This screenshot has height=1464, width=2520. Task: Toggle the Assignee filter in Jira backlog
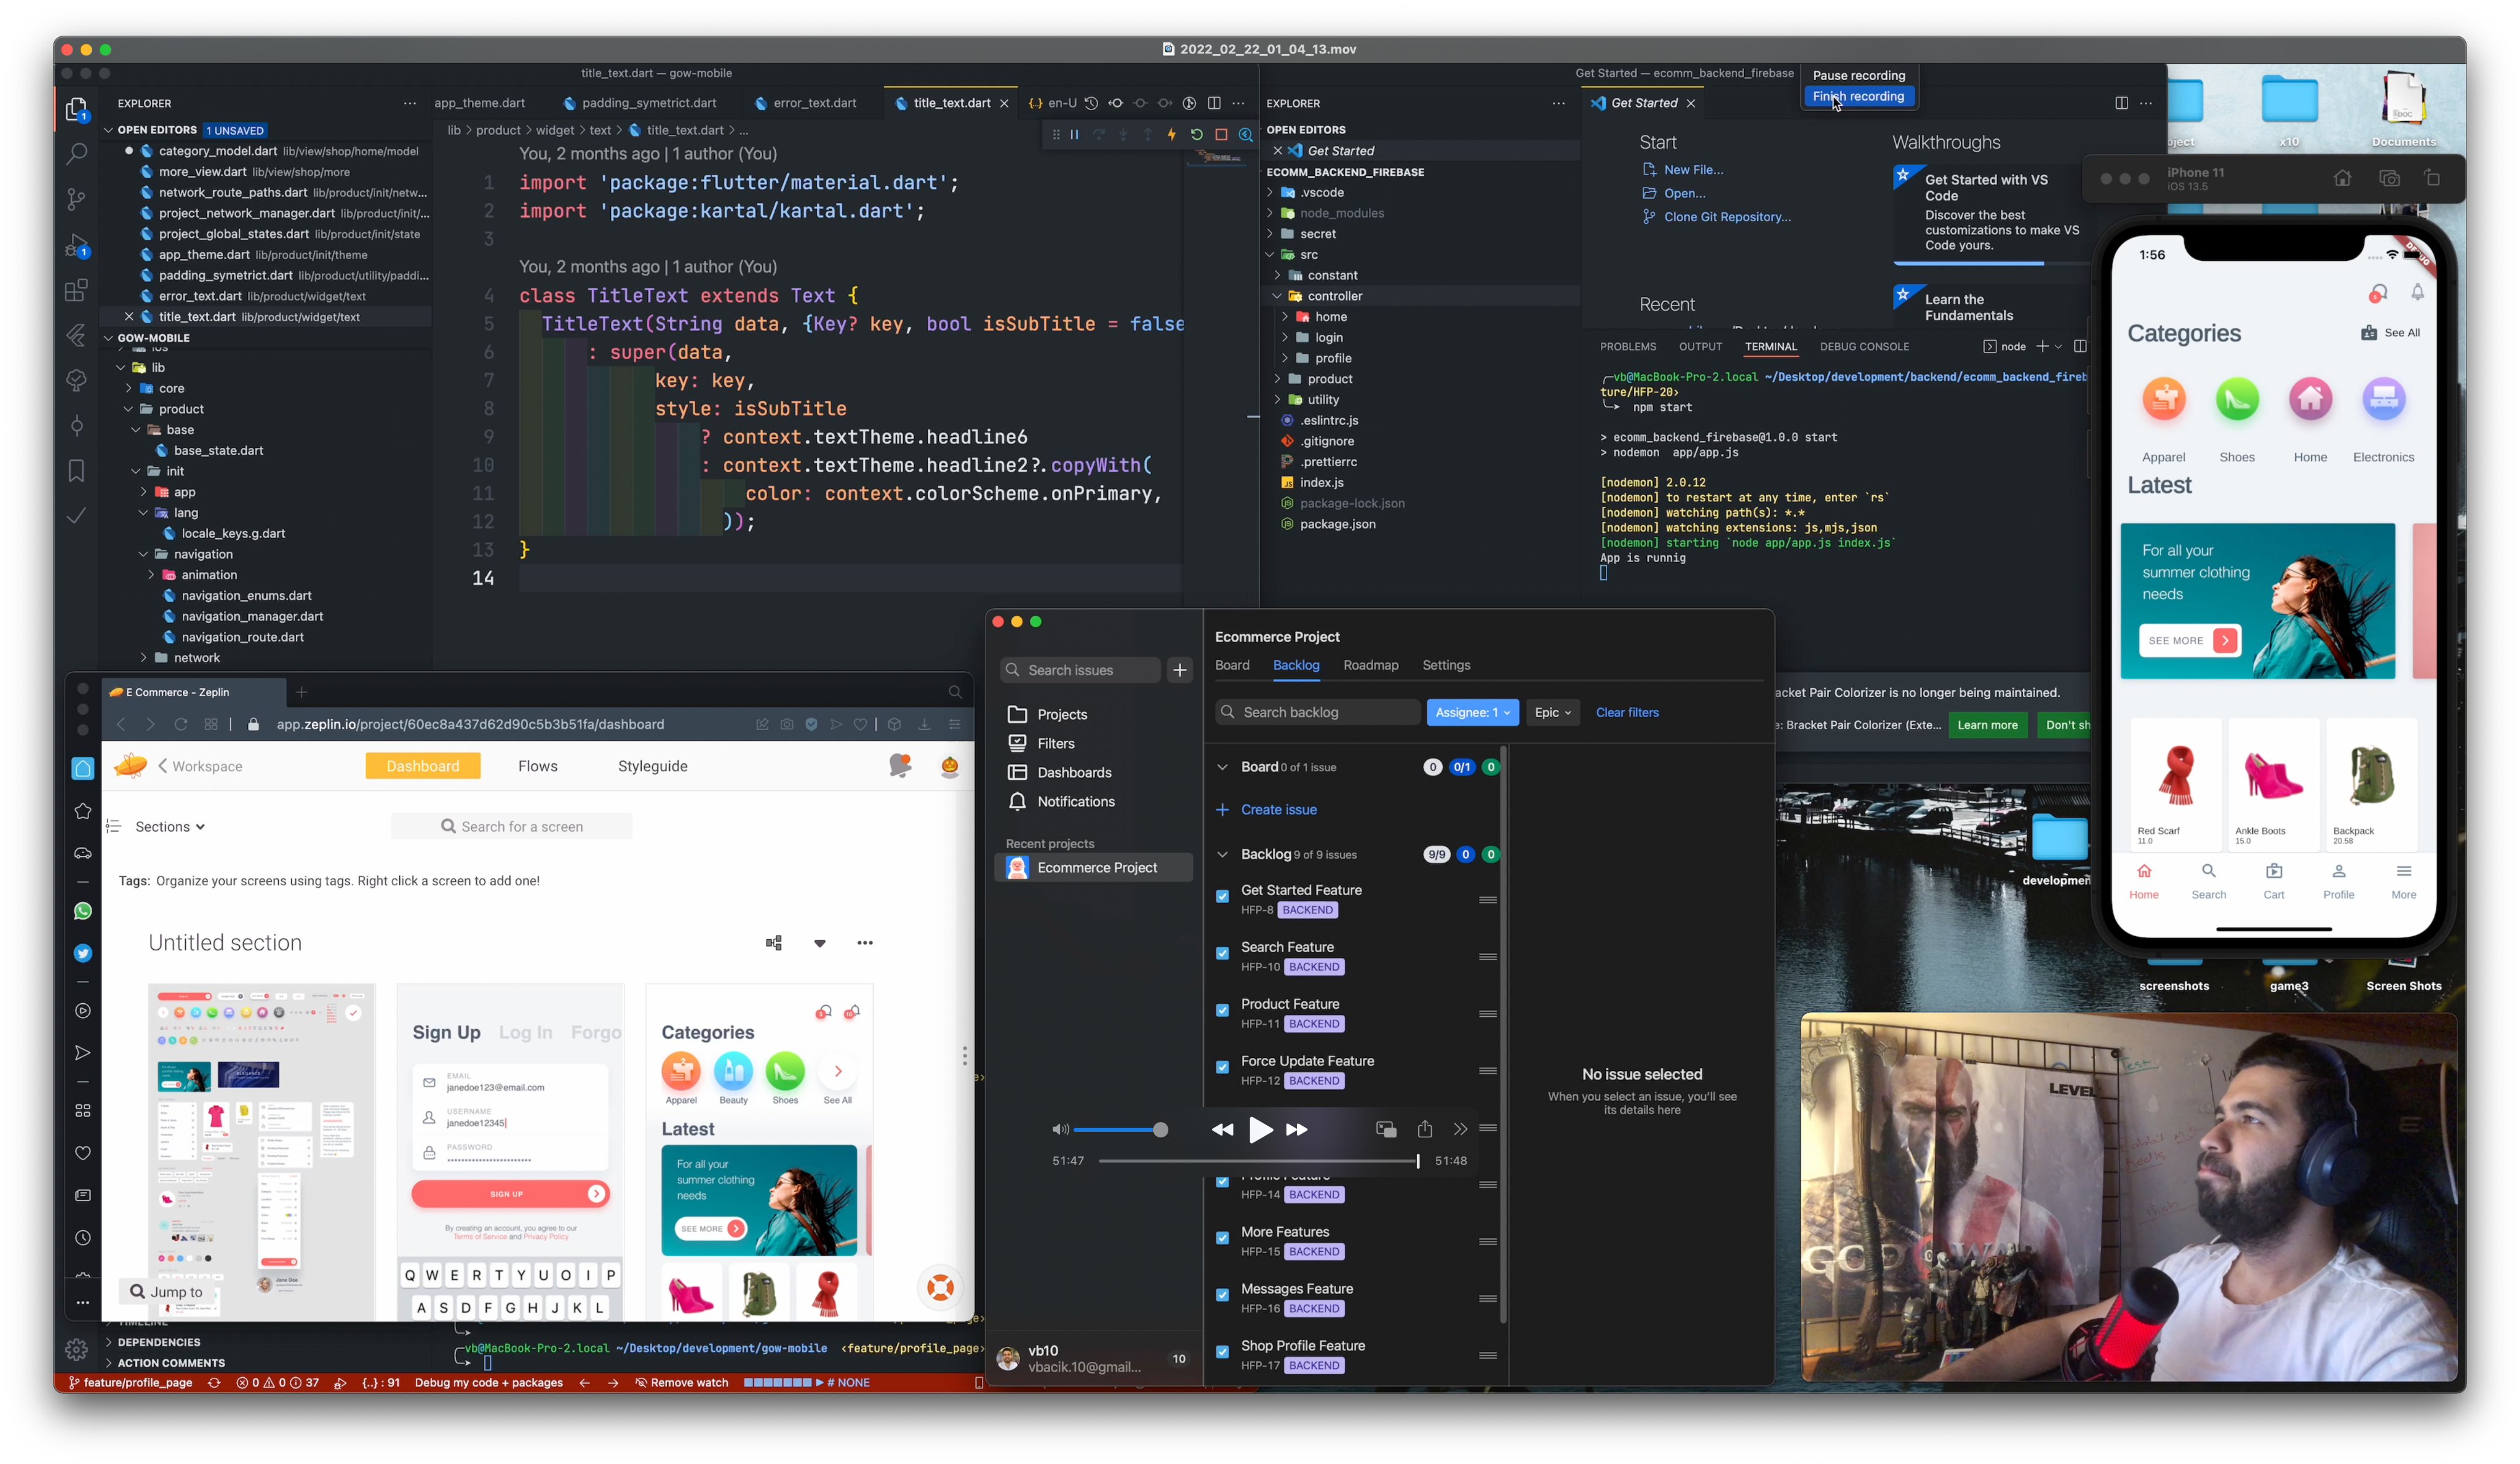pyautogui.click(x=1471, y=711)
